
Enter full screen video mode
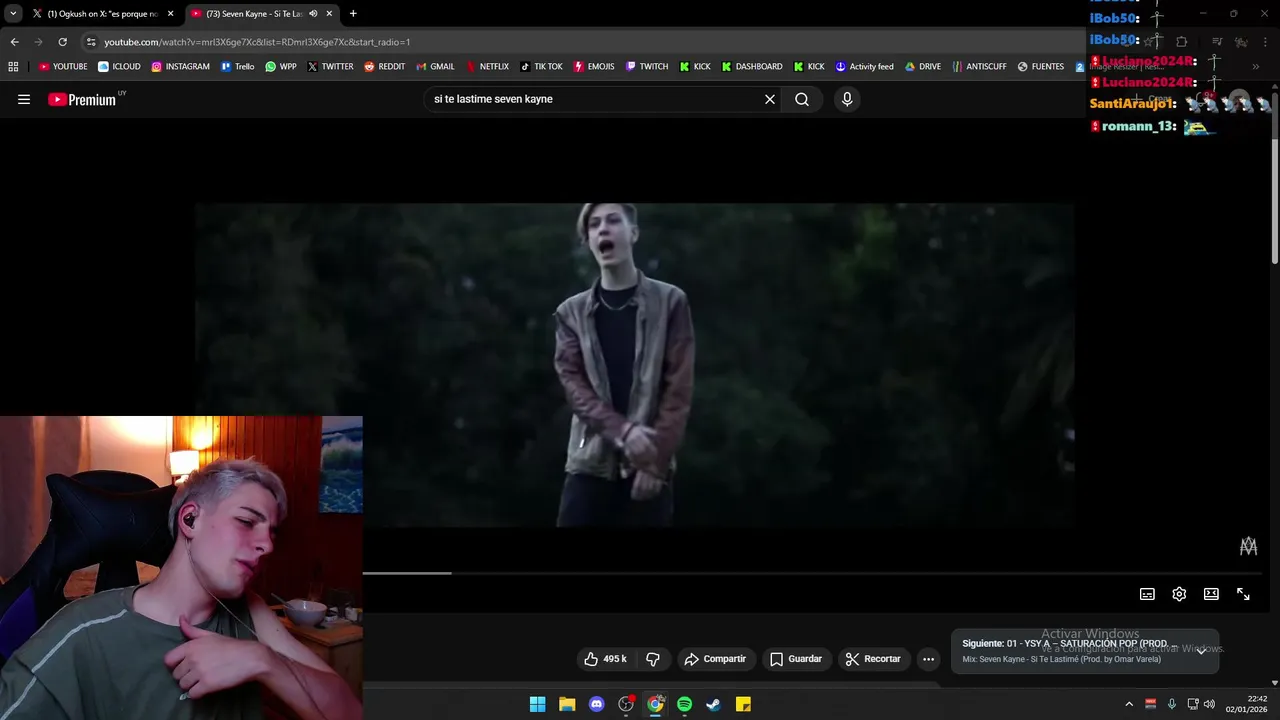[1243, 594]
